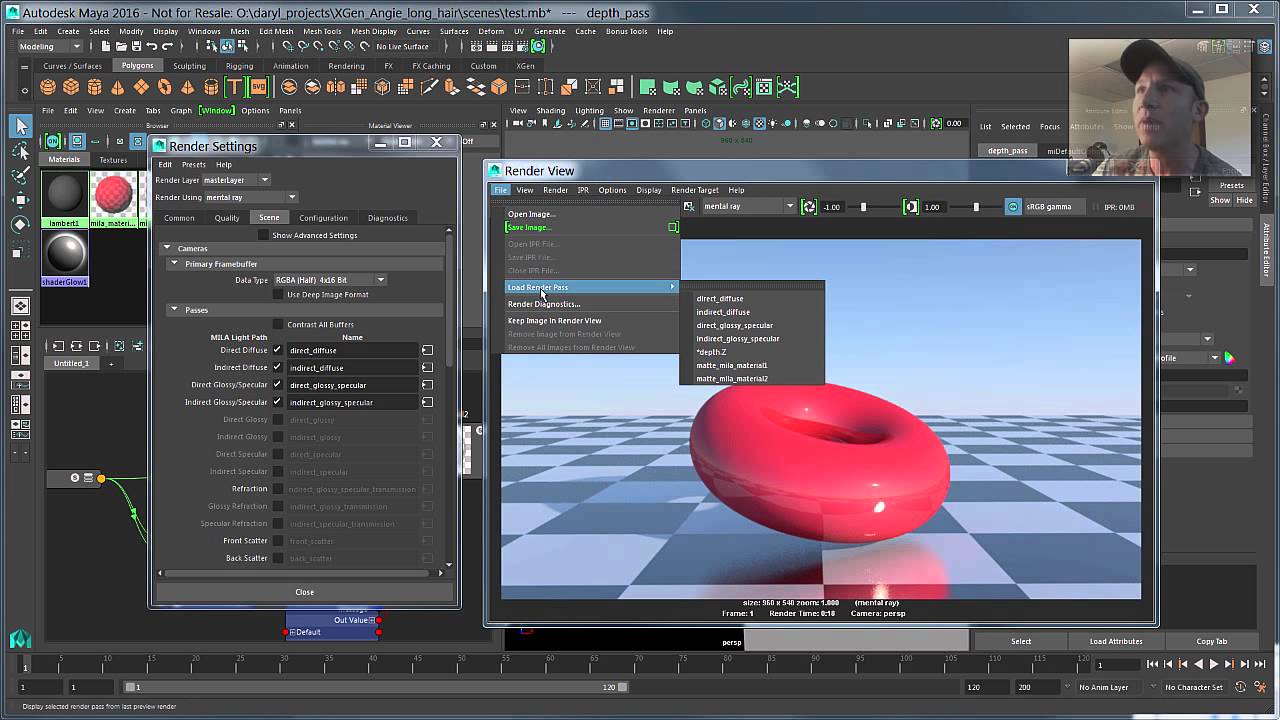Collapse the Cameras section
Screen dimensions: 1280x720
pos(167,248)
